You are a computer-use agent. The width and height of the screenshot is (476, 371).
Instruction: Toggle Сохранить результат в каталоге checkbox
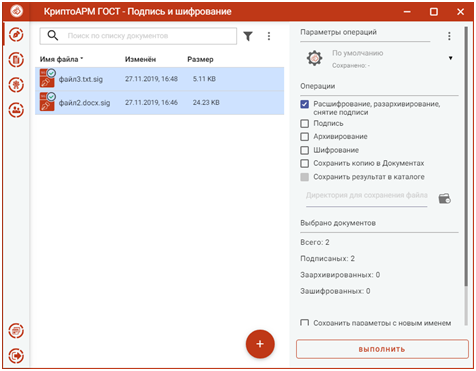pyautogui.click(x=305, y=177)
